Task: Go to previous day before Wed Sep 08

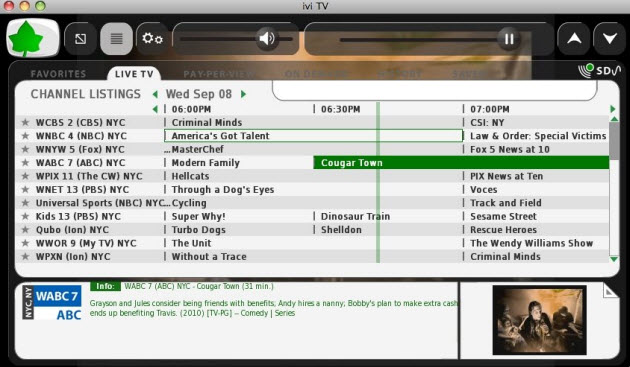Action: (x=155, y=94)
